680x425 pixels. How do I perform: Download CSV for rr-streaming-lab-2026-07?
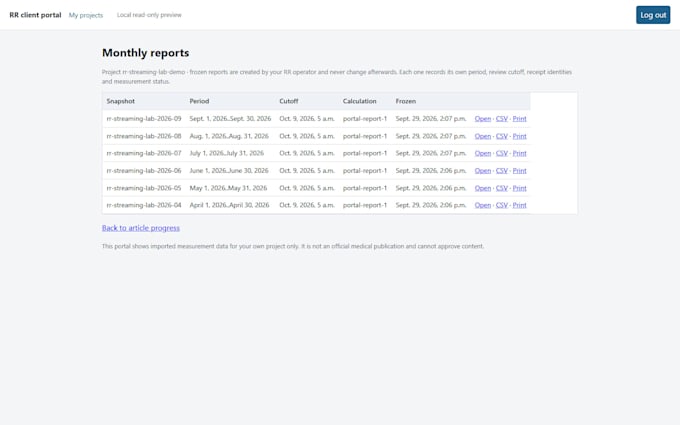coord(502,153)
